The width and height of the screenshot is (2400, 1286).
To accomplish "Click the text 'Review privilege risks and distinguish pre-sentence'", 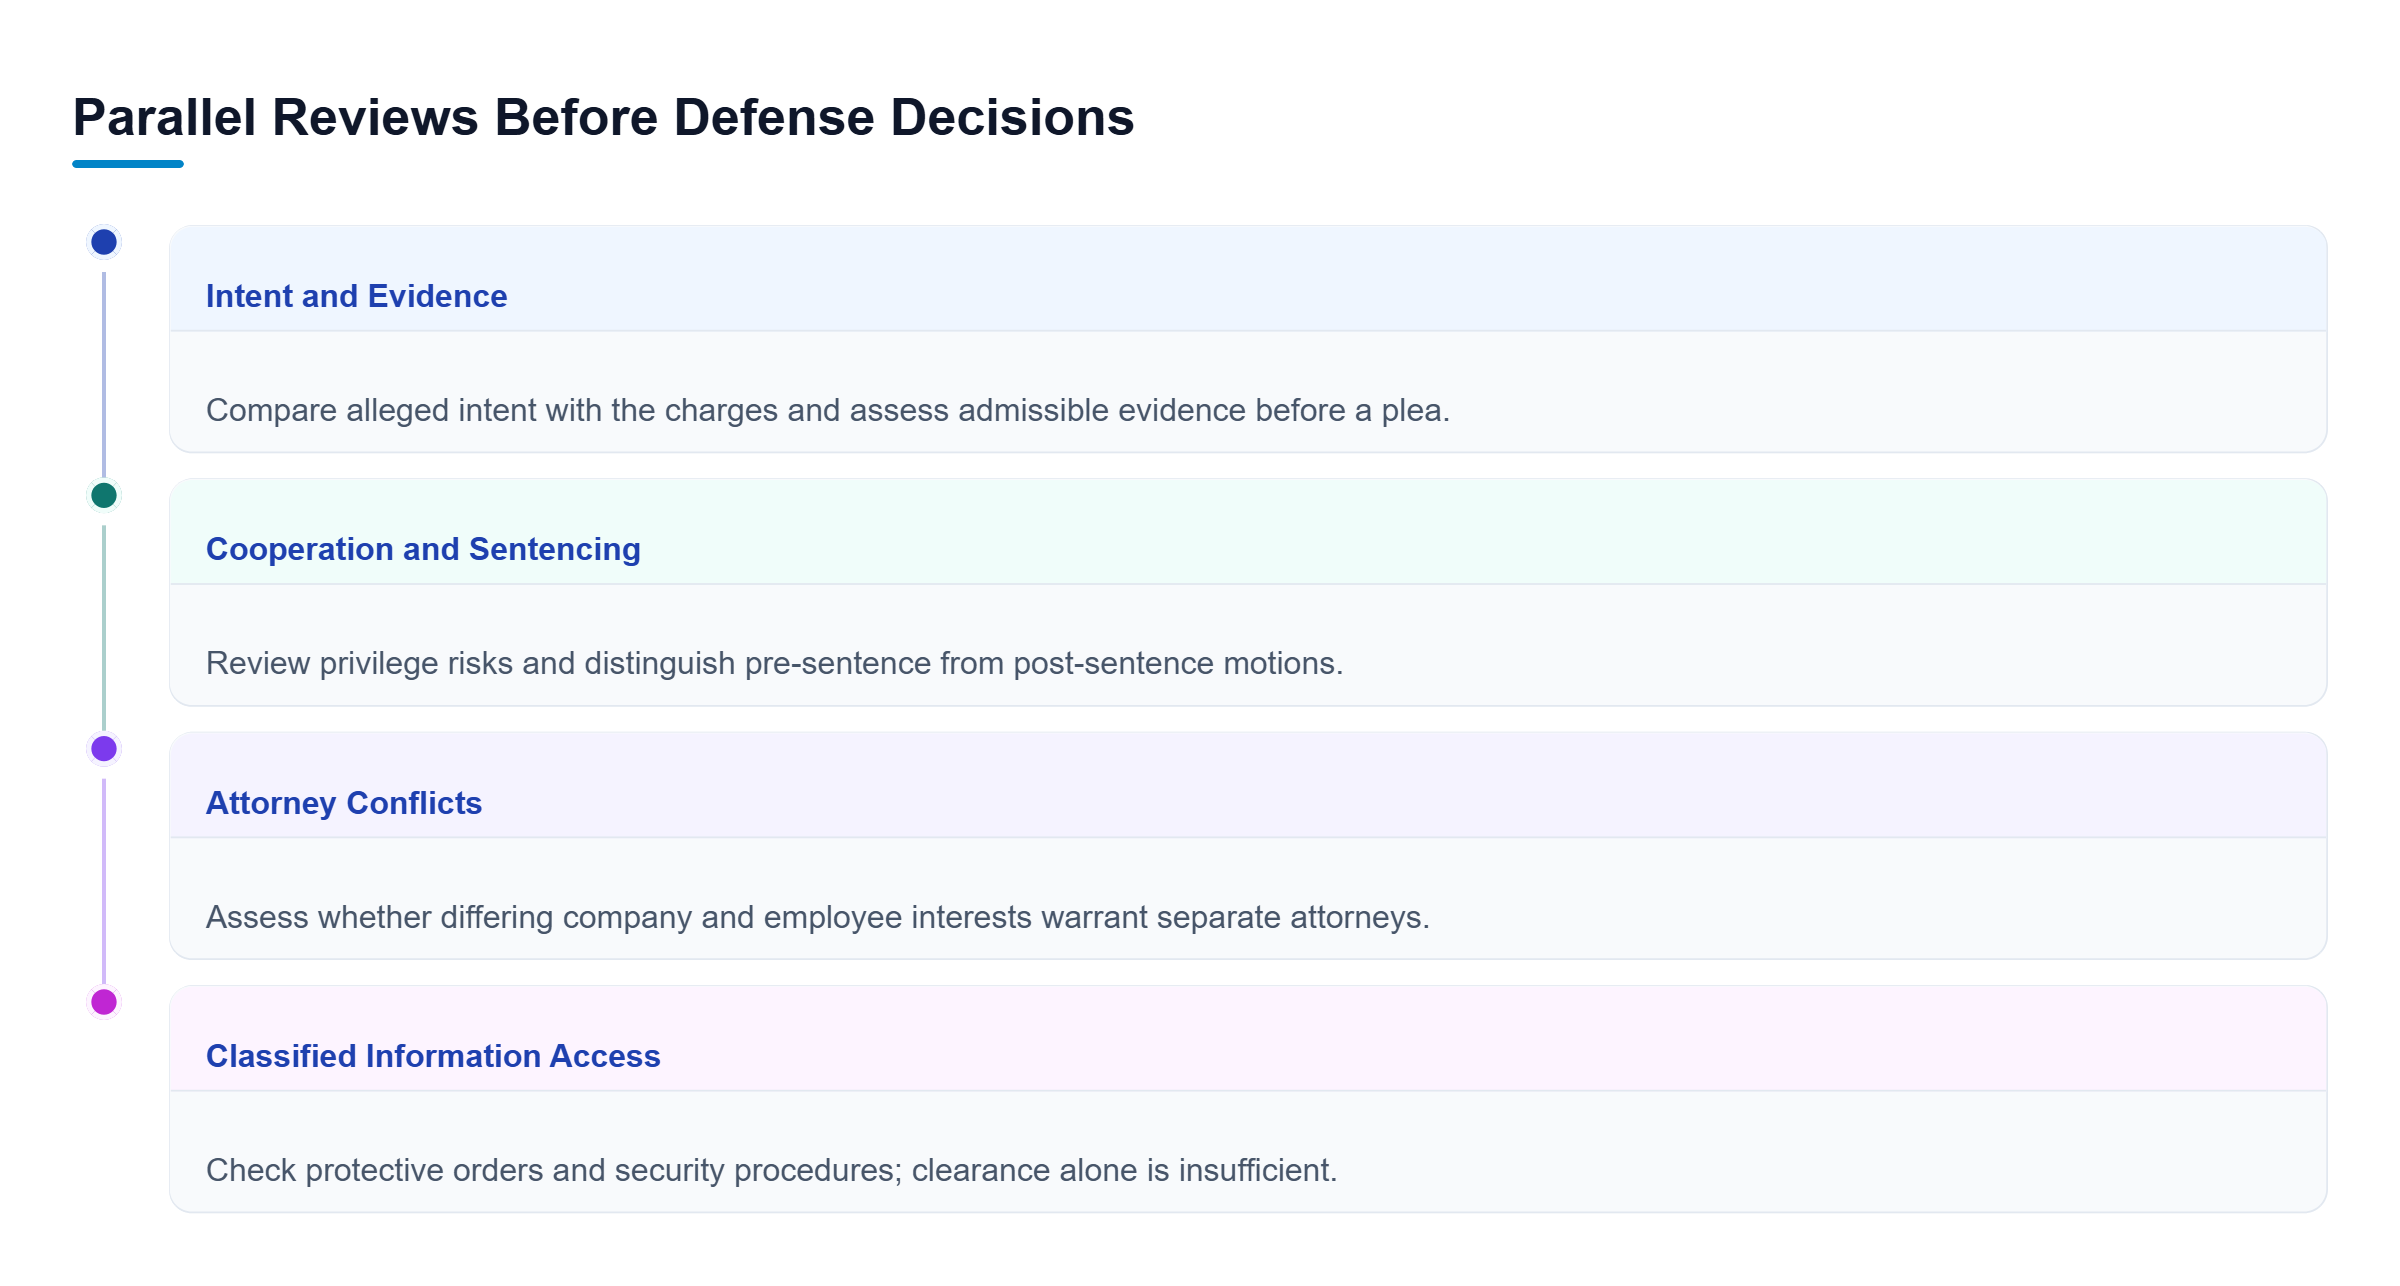I will coord(569,663).
